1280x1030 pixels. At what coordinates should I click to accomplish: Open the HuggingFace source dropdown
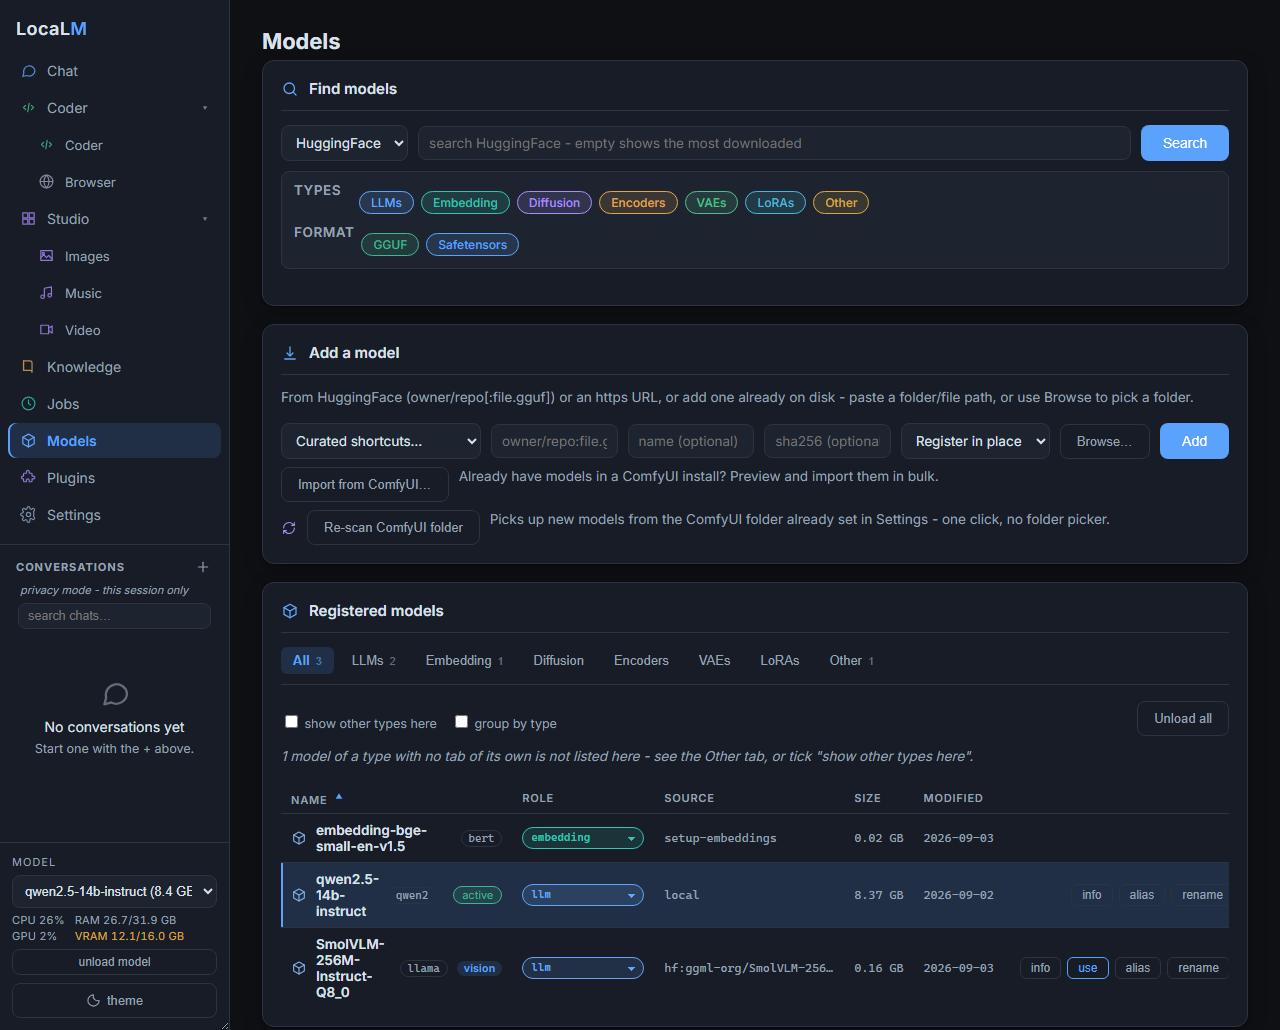coord(344,143)
